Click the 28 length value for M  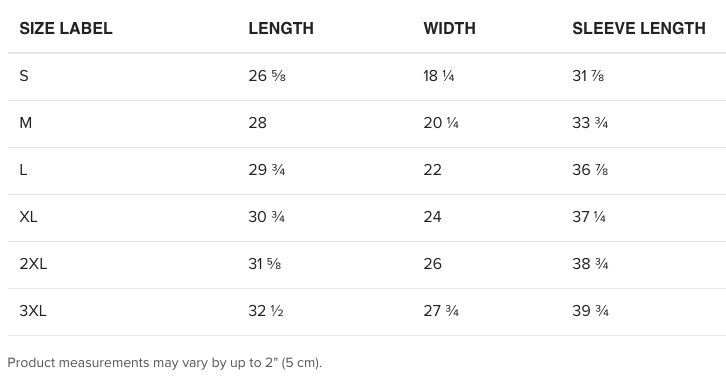coord(257,123)
